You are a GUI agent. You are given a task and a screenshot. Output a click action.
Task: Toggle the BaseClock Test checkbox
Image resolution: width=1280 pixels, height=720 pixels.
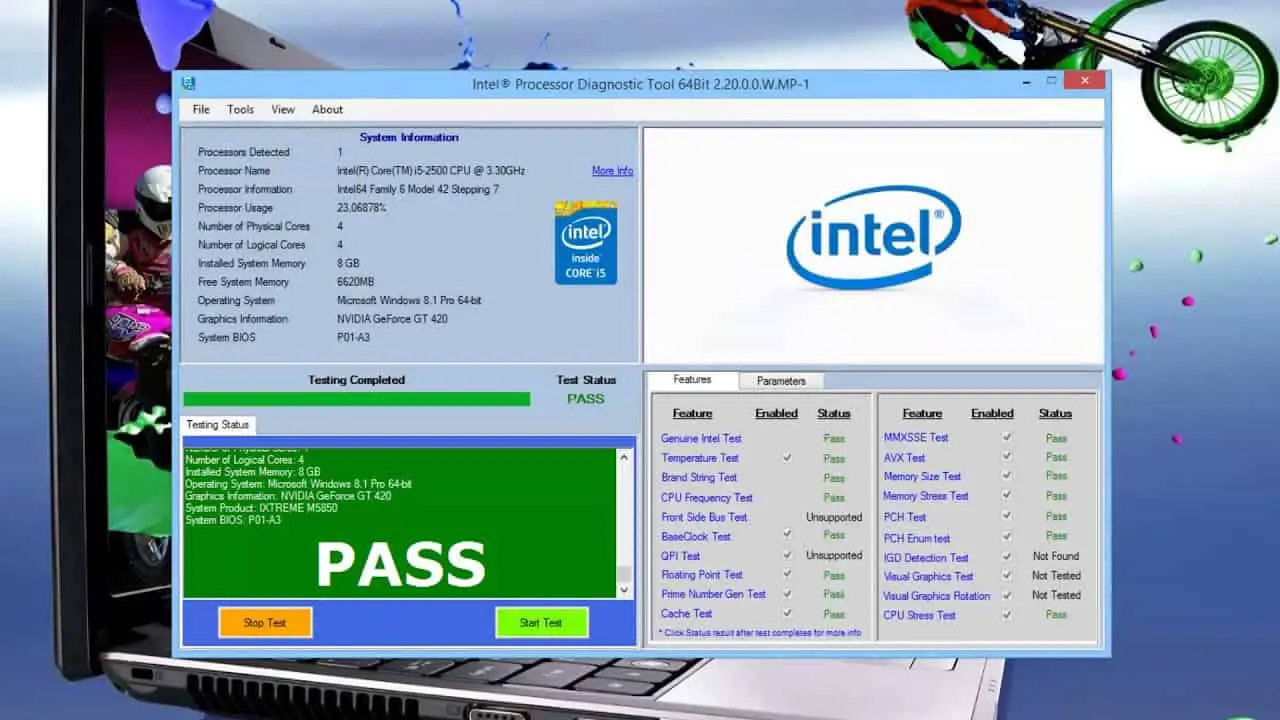click(787, 536)
